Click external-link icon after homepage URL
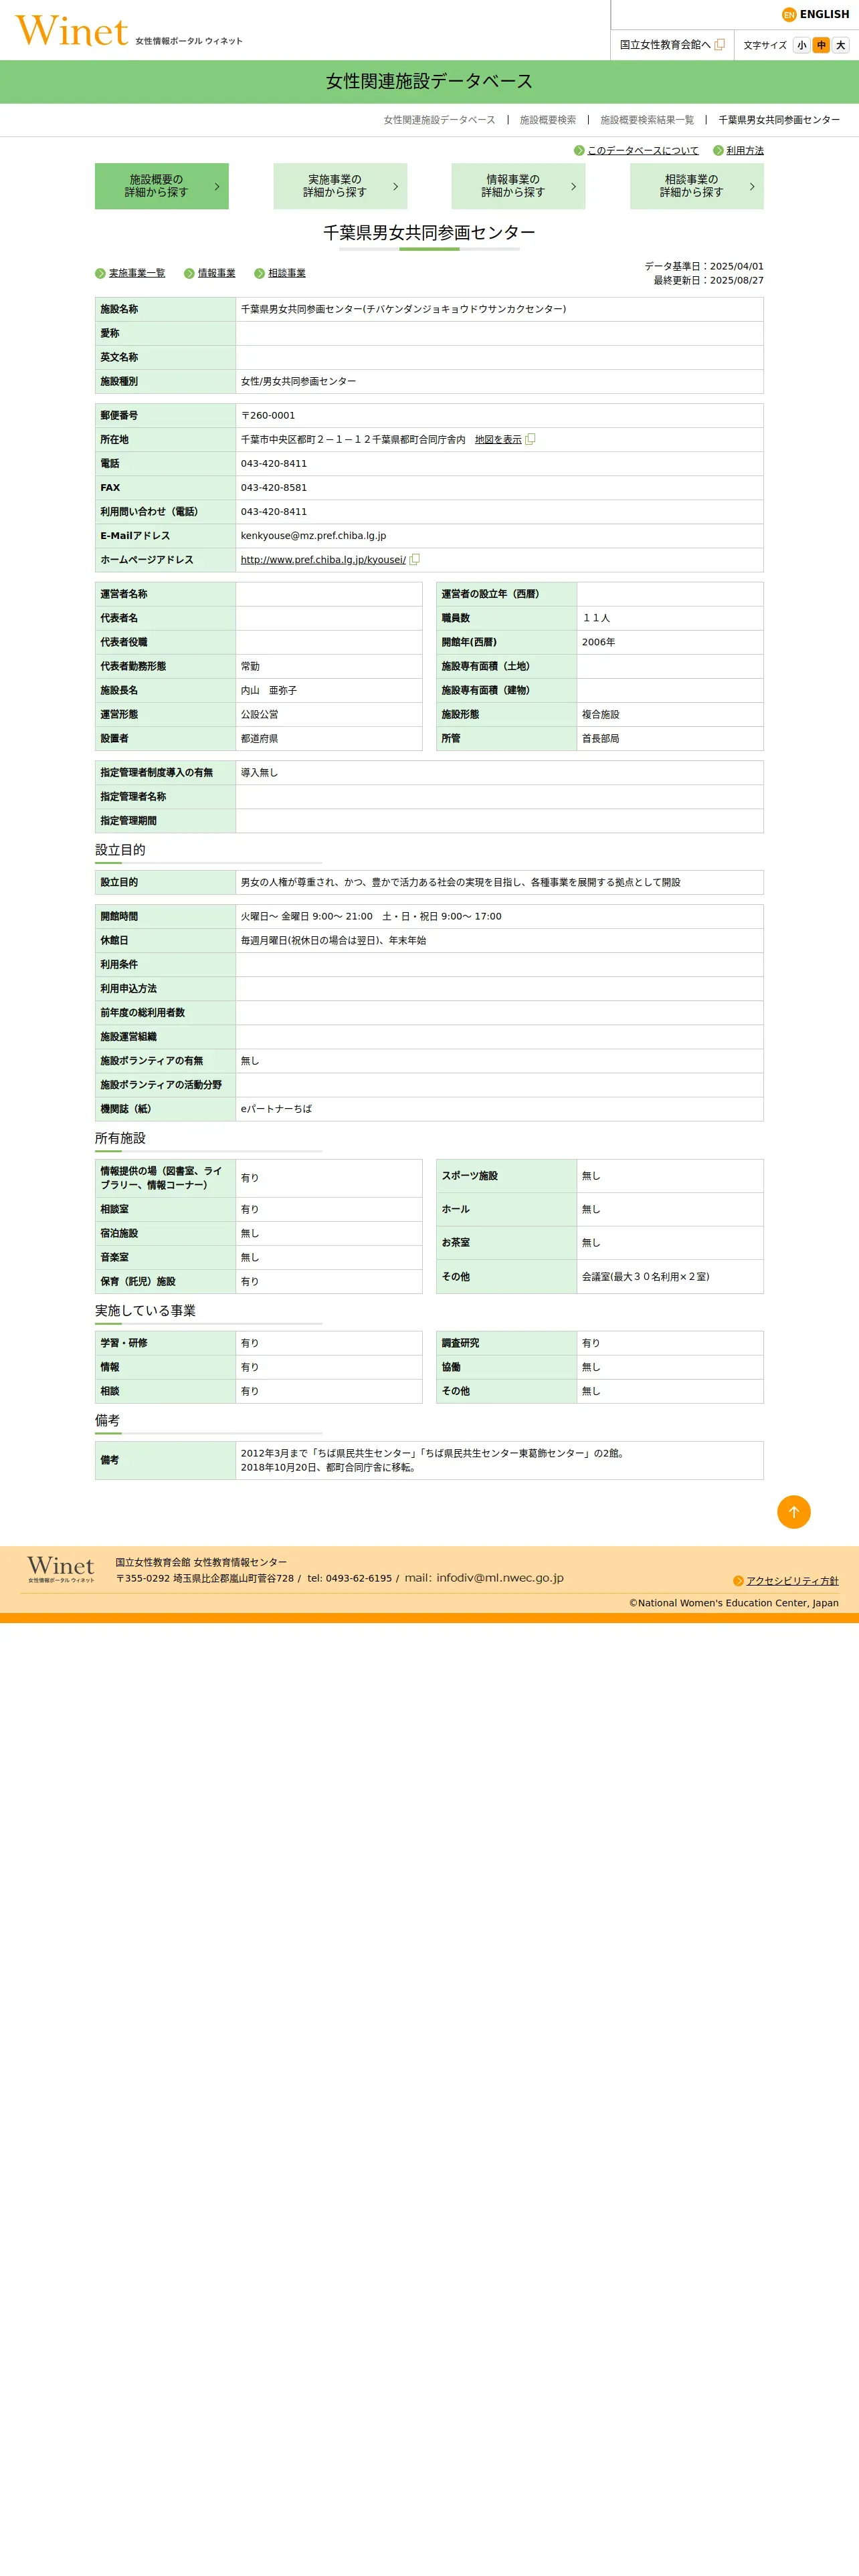This screenshot has width=859, height=2576. tap(414, 560)
